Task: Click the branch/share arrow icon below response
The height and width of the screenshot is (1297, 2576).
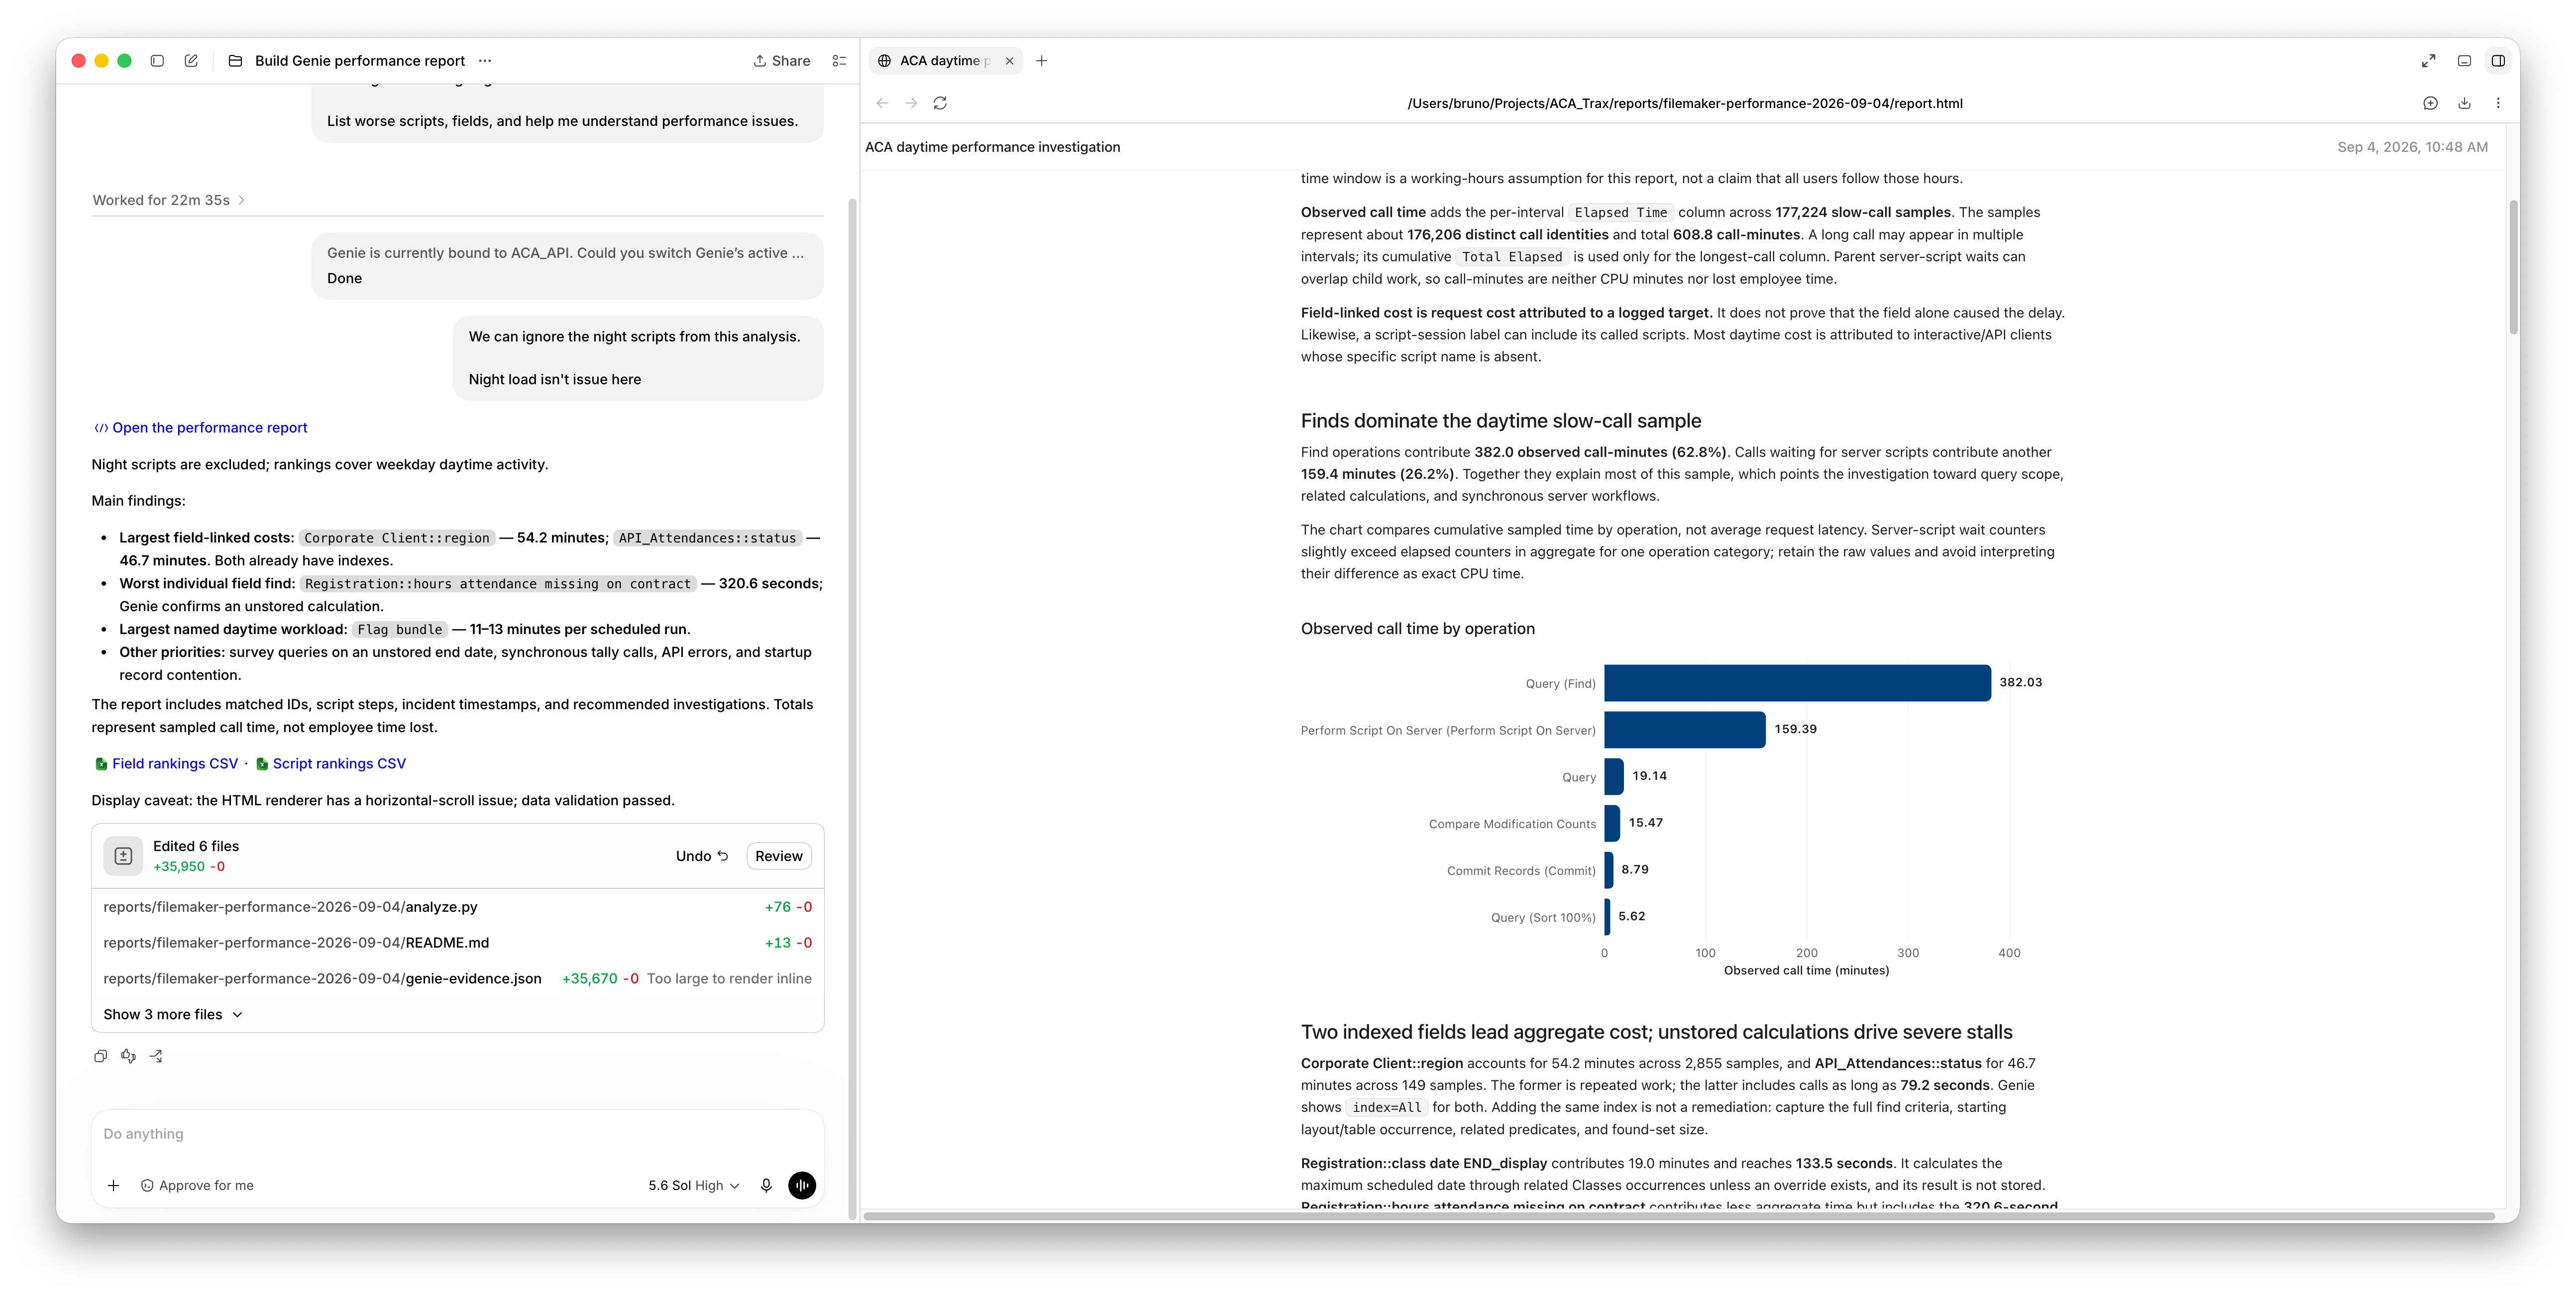Action: [156, 1056]
